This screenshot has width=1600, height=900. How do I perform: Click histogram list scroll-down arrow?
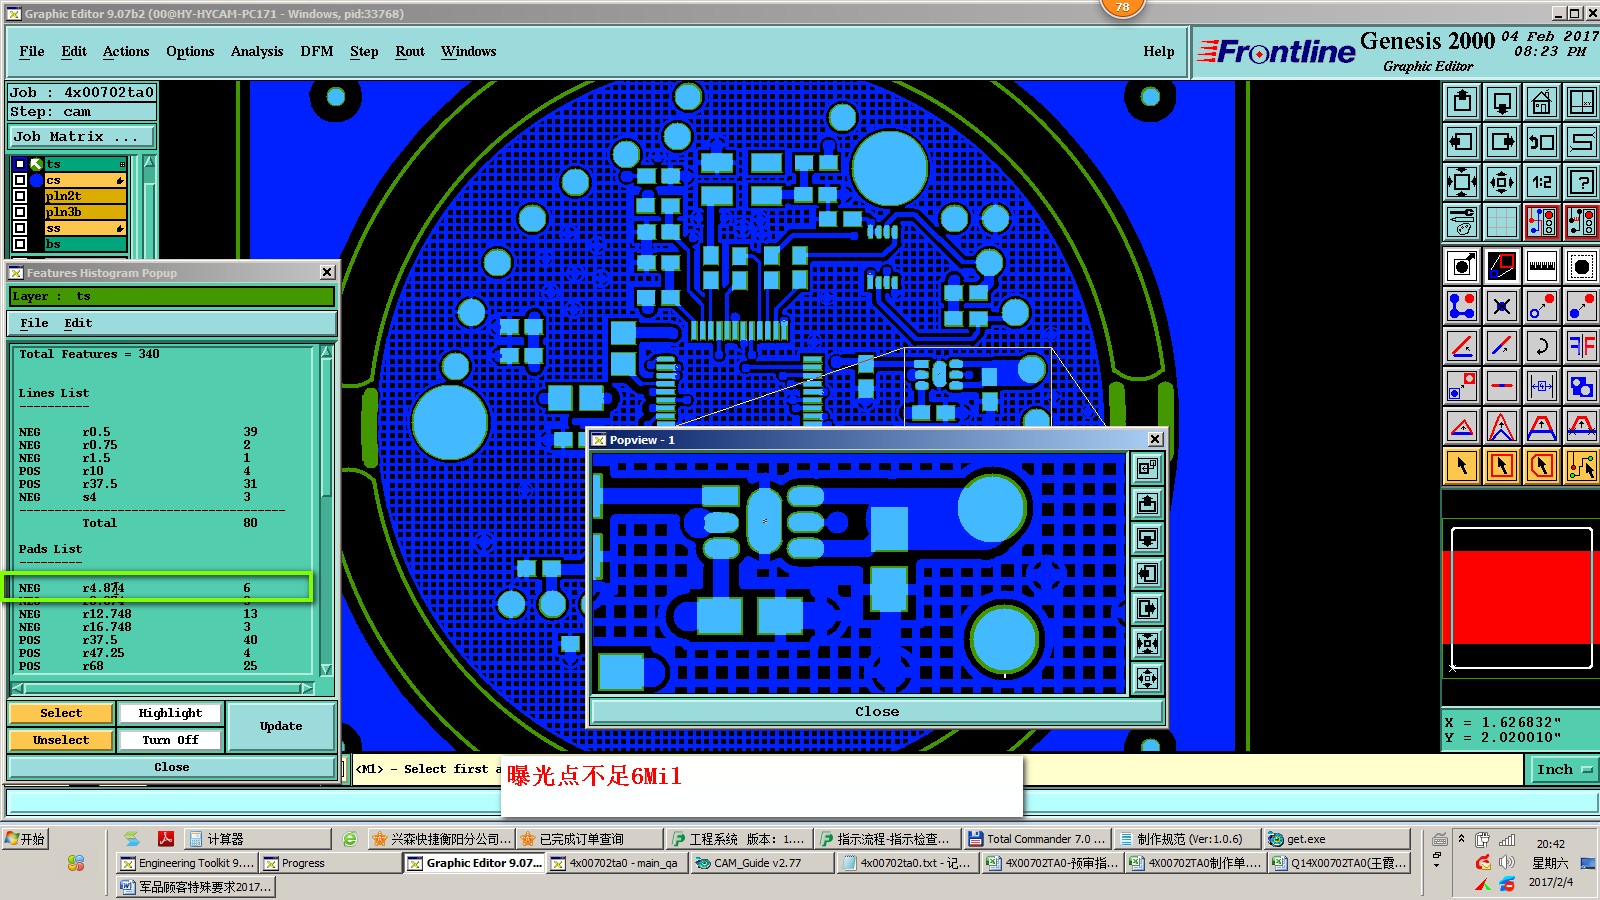click(326, 669)
